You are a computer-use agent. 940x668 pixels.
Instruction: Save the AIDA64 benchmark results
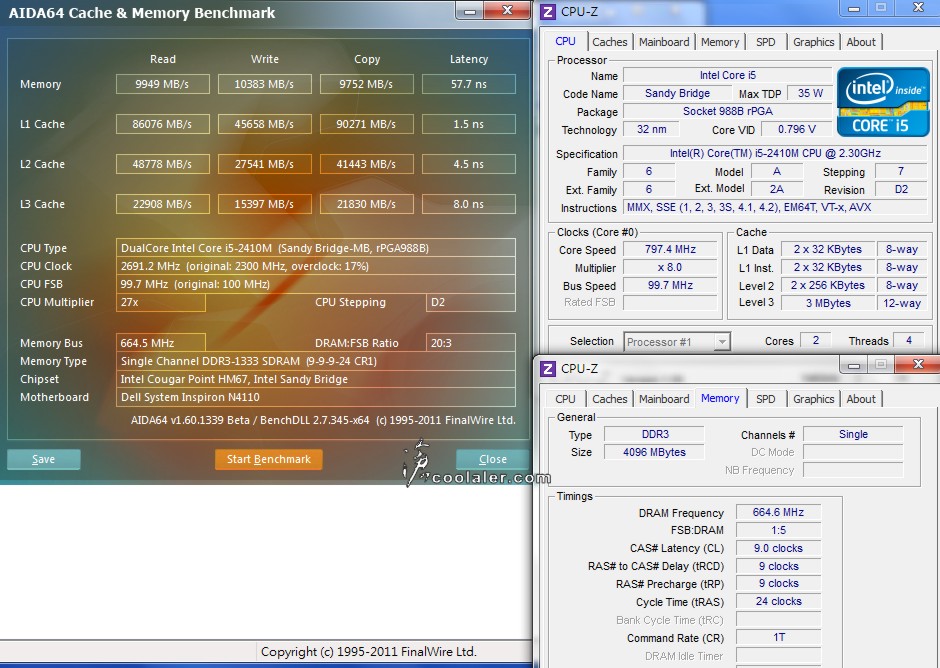tap(44, 459)
